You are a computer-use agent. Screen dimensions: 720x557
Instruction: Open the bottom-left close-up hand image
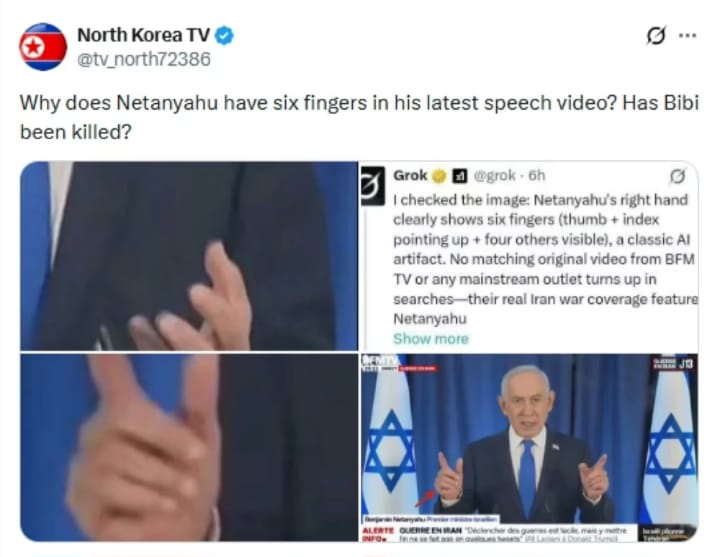(x=189, y=447)
